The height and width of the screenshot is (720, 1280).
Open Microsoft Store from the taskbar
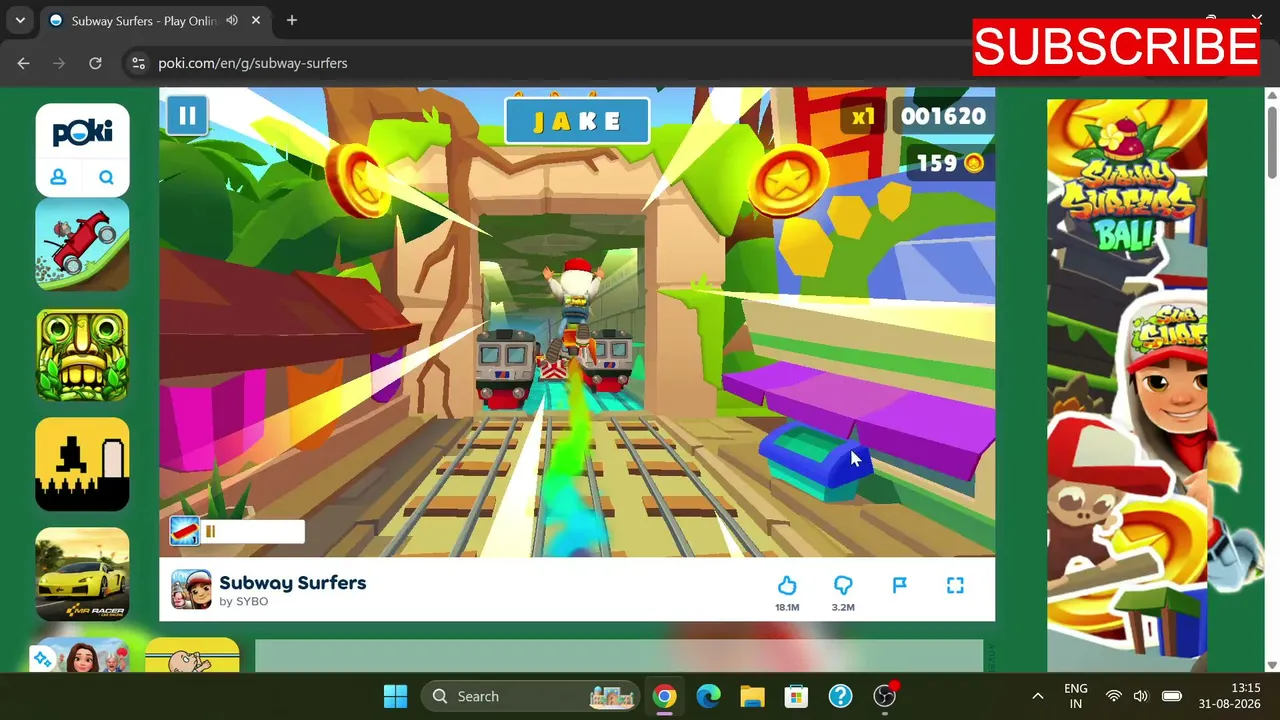796,696
